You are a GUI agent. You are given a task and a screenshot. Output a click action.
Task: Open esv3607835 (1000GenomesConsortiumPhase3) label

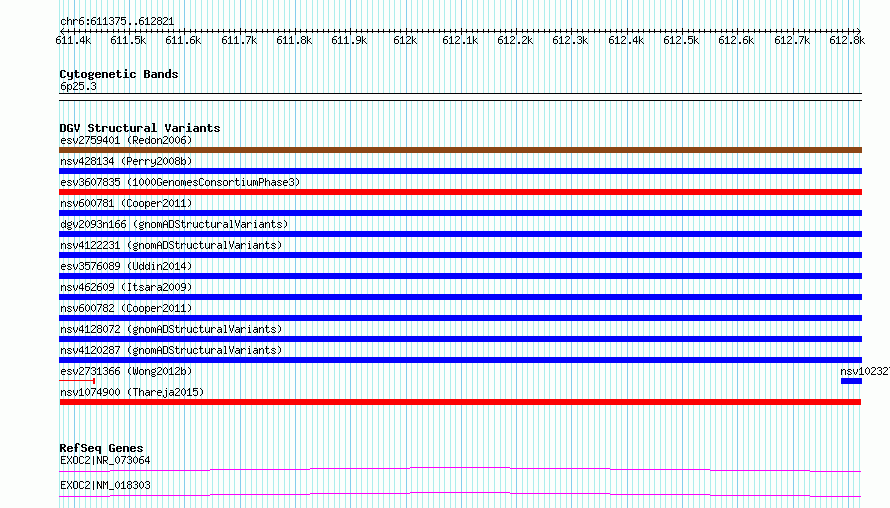pos(180,182)
